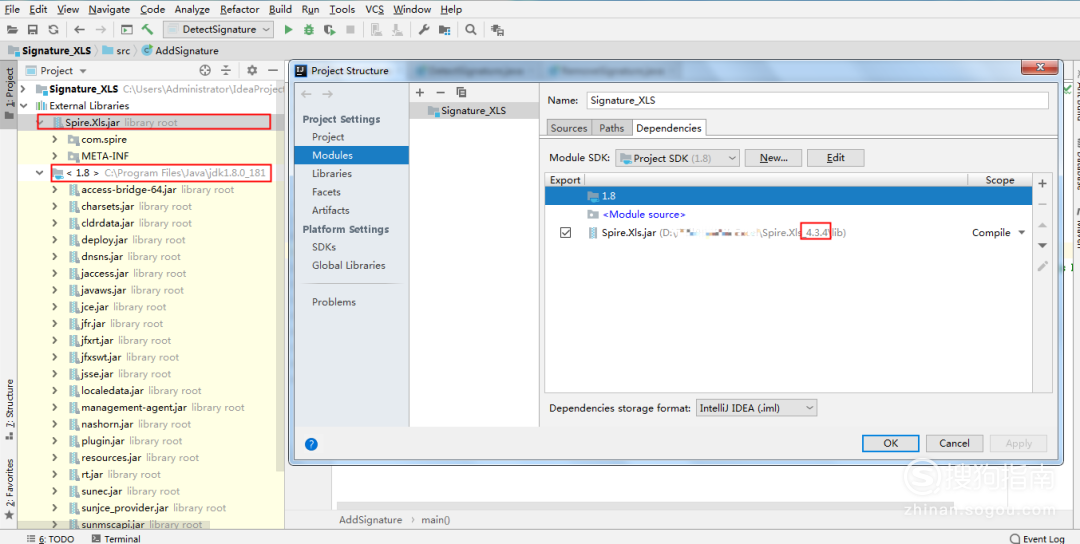Open file via toolbar folder icon
This screenshot has width=1080, height=544.
12,30
